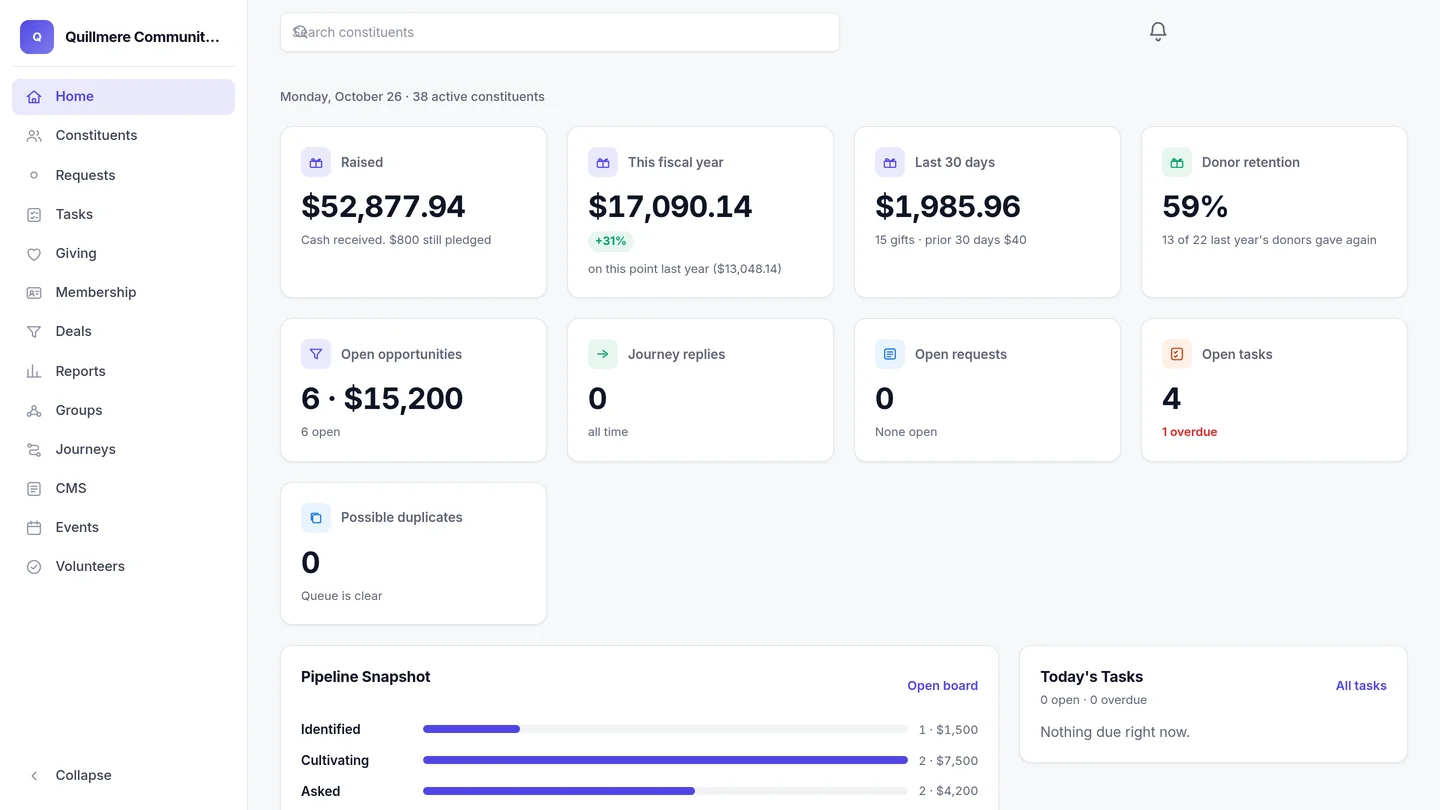1440x810 pixels.
Task: Click the 1 overdue red text
Action: click(1189, 432)
